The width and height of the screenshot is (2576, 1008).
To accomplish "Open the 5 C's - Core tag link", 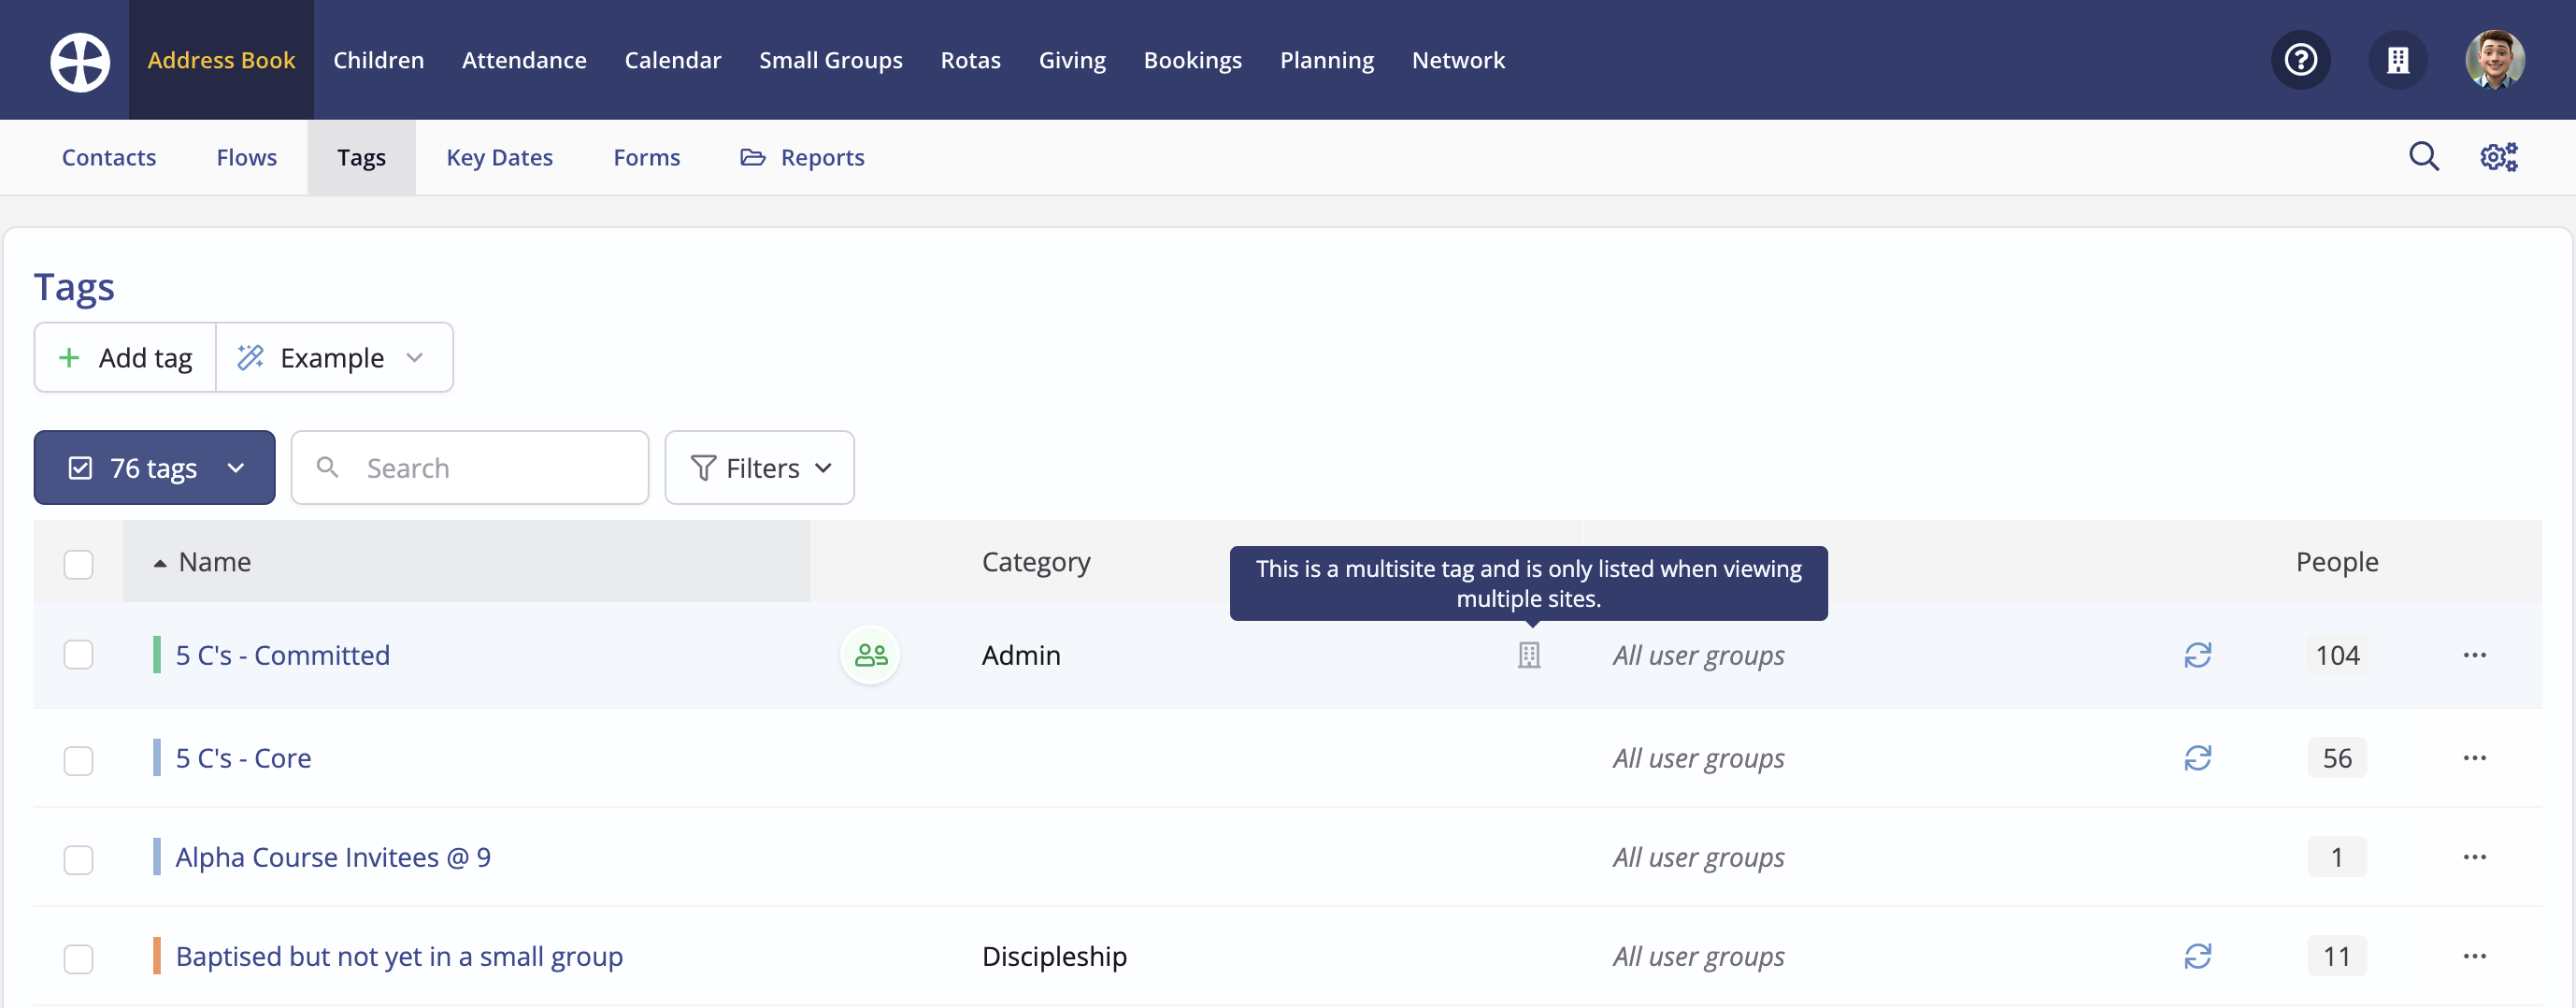I will tap(243, 758).
